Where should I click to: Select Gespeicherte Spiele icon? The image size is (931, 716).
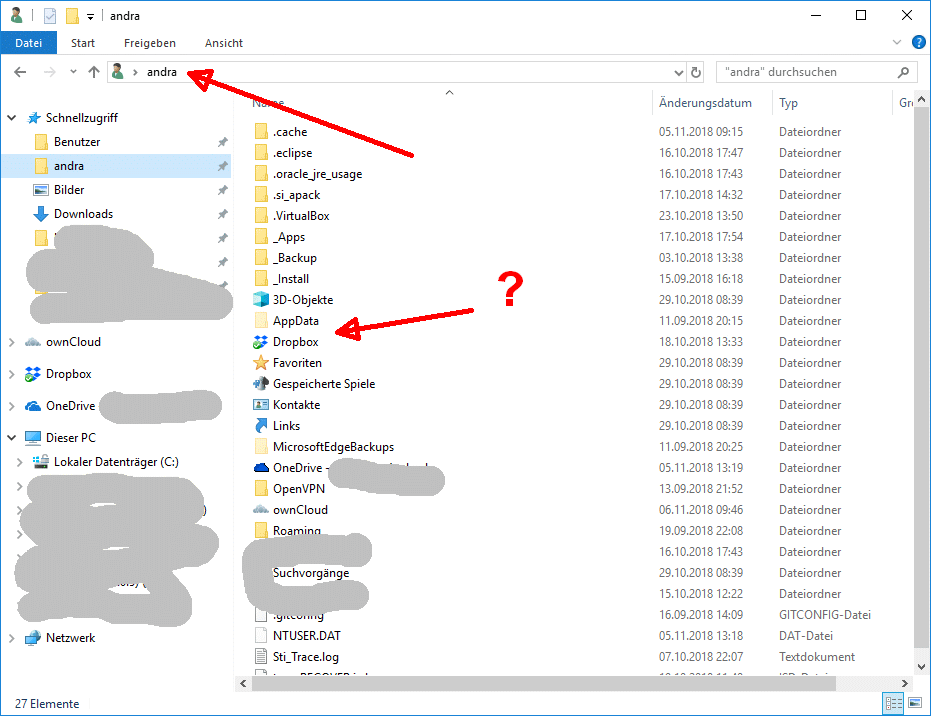pos(261,384)
